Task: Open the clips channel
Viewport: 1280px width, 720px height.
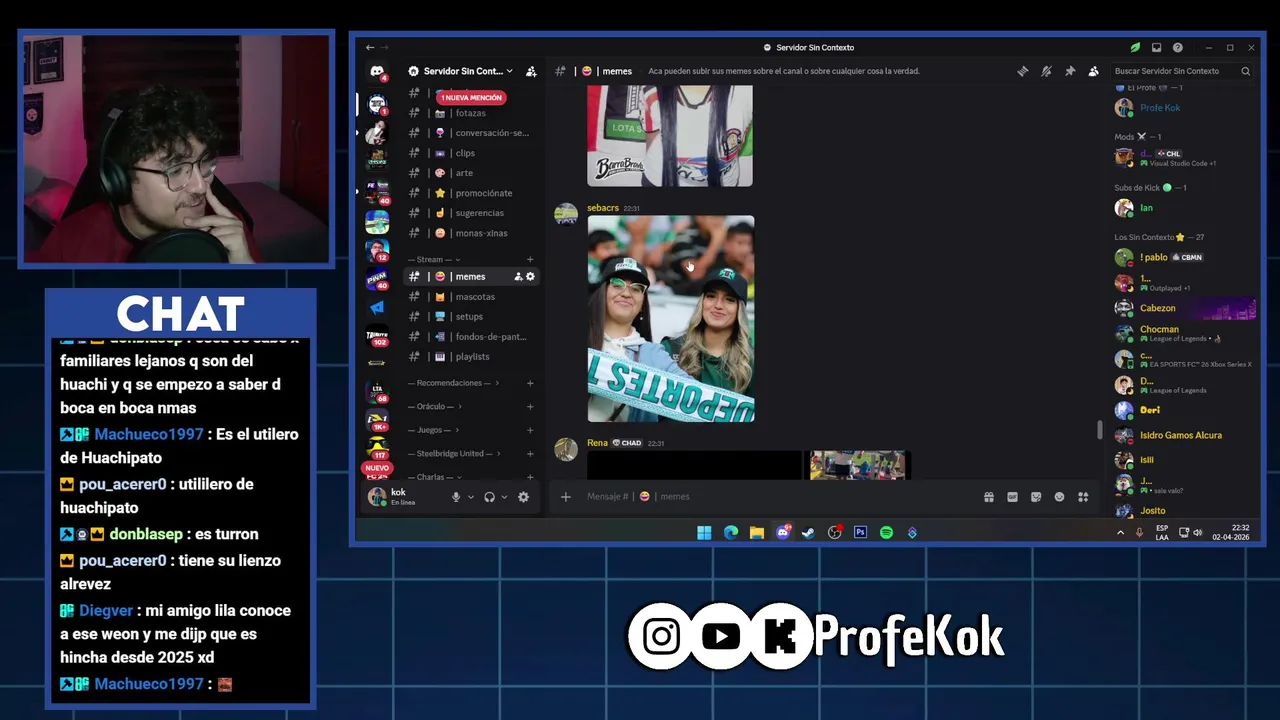Action: 471,153
